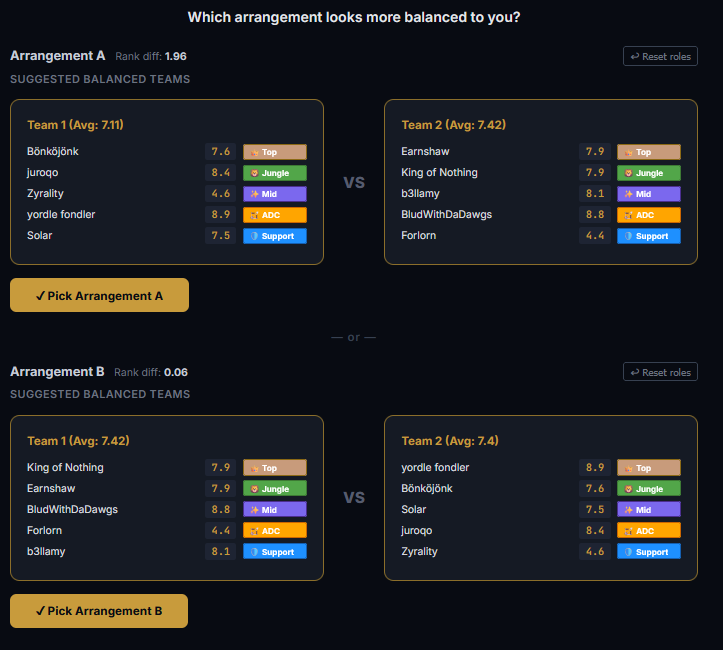Select BludWithDaDawgs player name in Arrangement A
The width and height of the screenshot is (723, 650).
coord(446,214)
